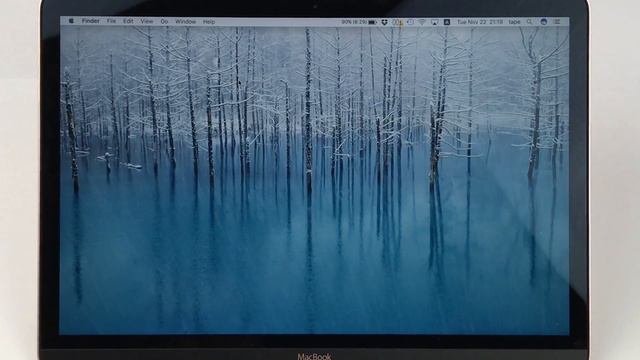Click the date and time in the menu bar

coord(480,22)
